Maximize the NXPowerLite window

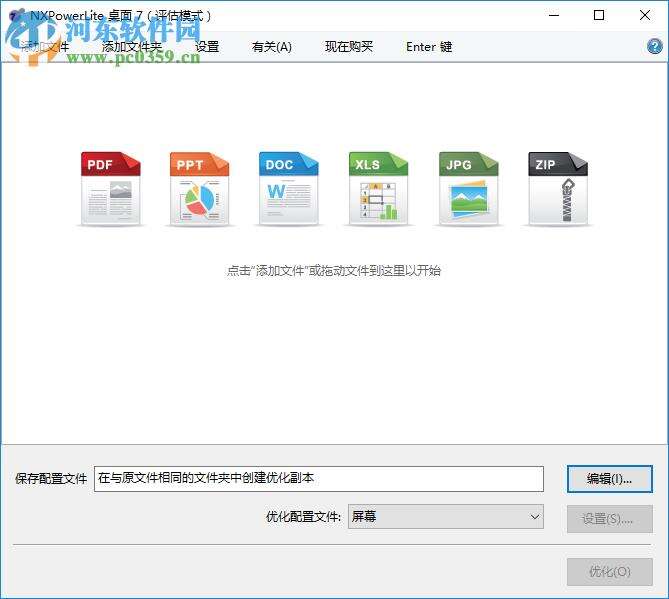tap(599, 15)
